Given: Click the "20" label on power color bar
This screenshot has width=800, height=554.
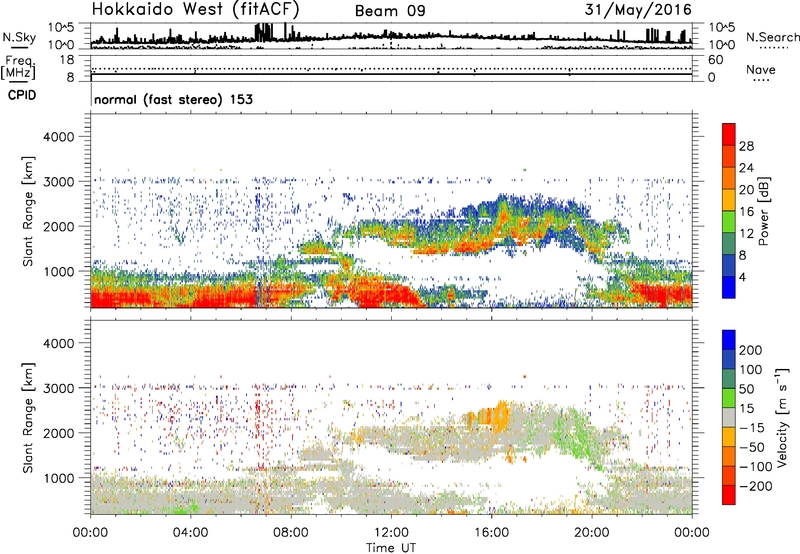Looking at the screenshot, I should (746, 190).
